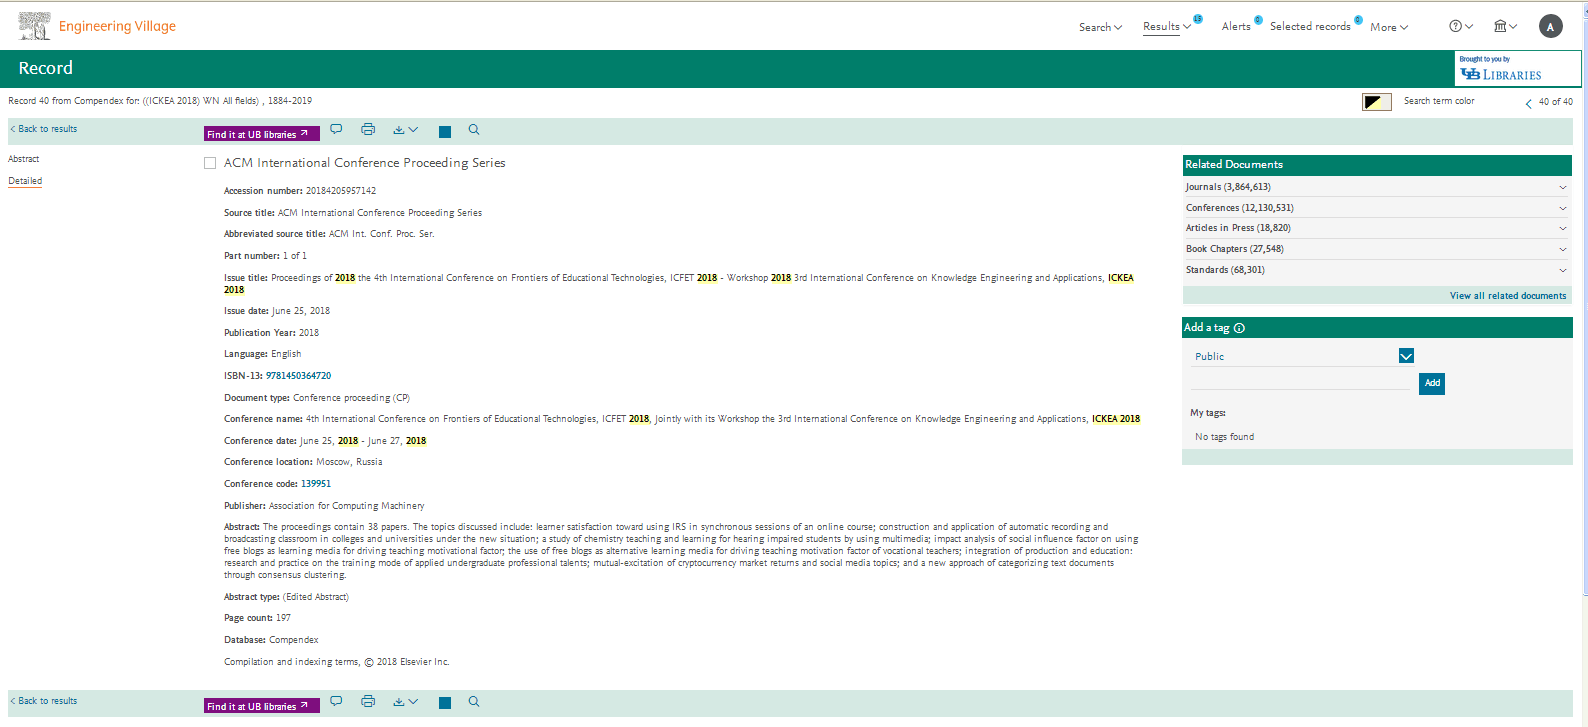
Task: Print record using top toolbar printer icon
Action: [x=368, y=129]
